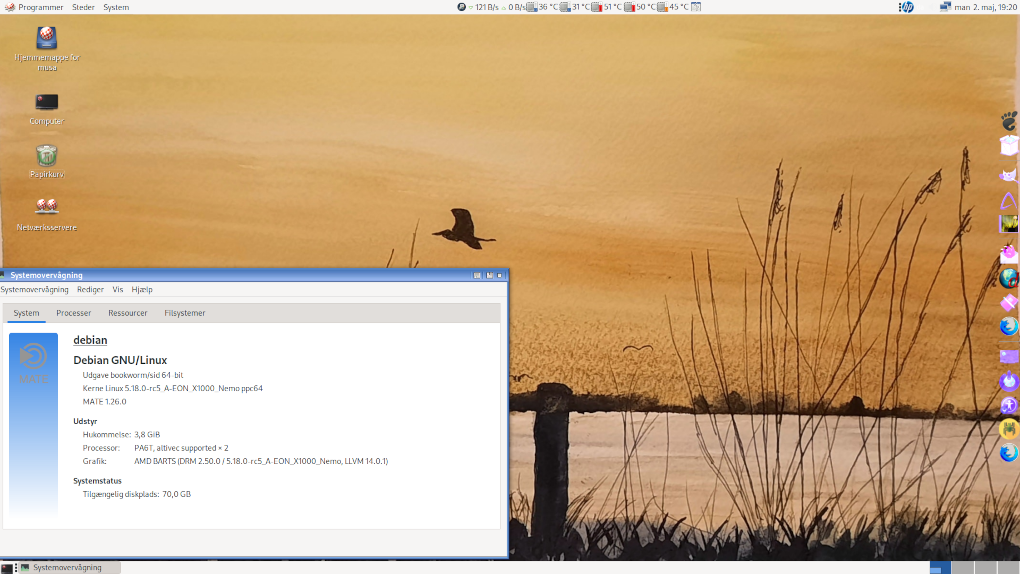Open the home folder desktop icon
1020x574 pixels.
tap(46, 40)
